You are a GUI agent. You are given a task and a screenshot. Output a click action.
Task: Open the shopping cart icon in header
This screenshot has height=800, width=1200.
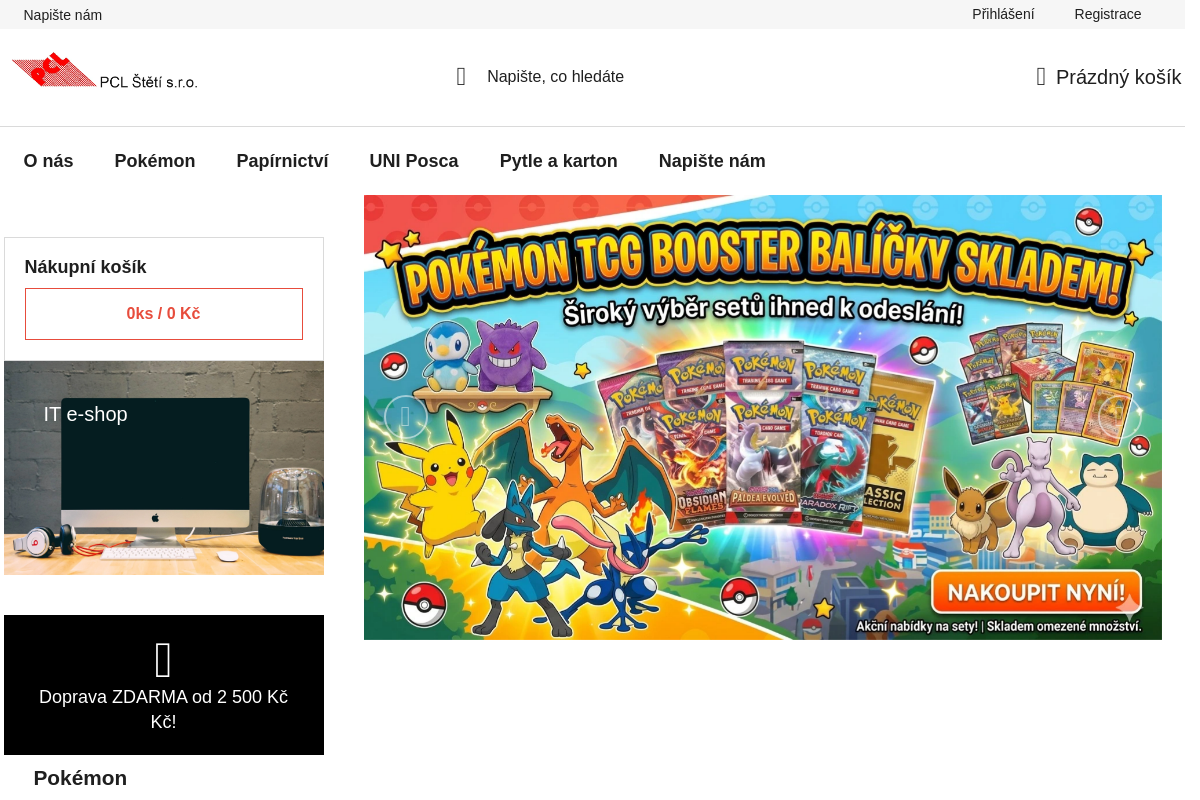click(1041, 77)
